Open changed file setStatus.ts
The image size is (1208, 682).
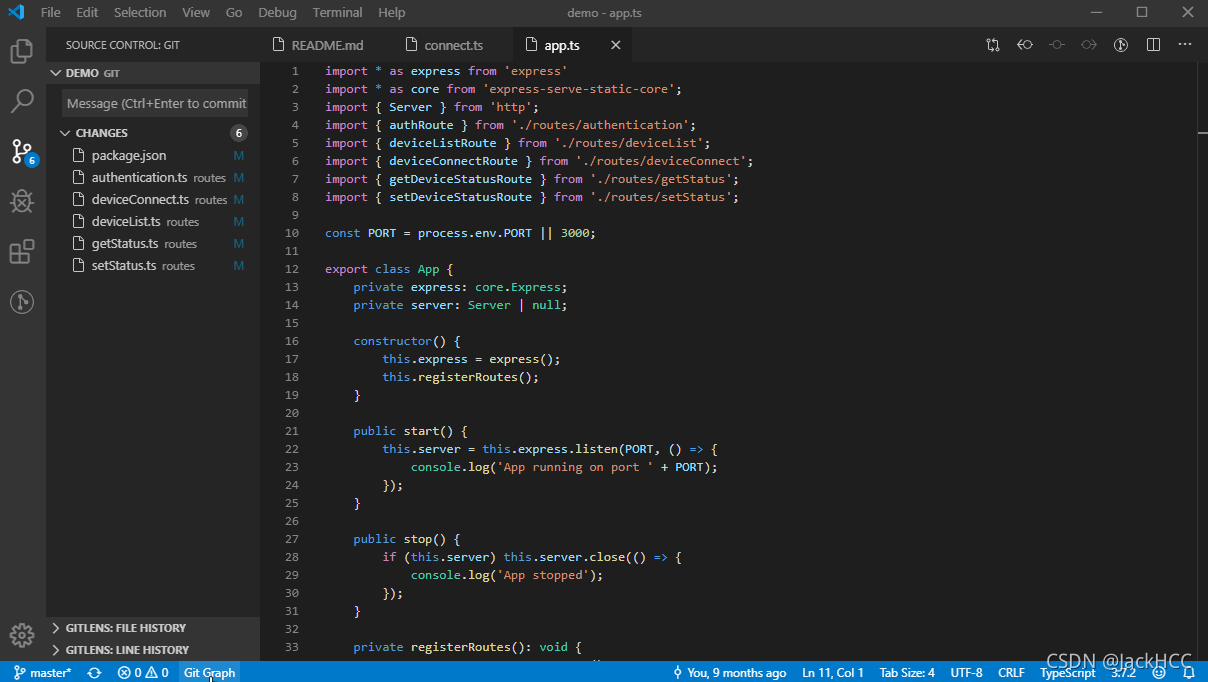pos(153,265)
